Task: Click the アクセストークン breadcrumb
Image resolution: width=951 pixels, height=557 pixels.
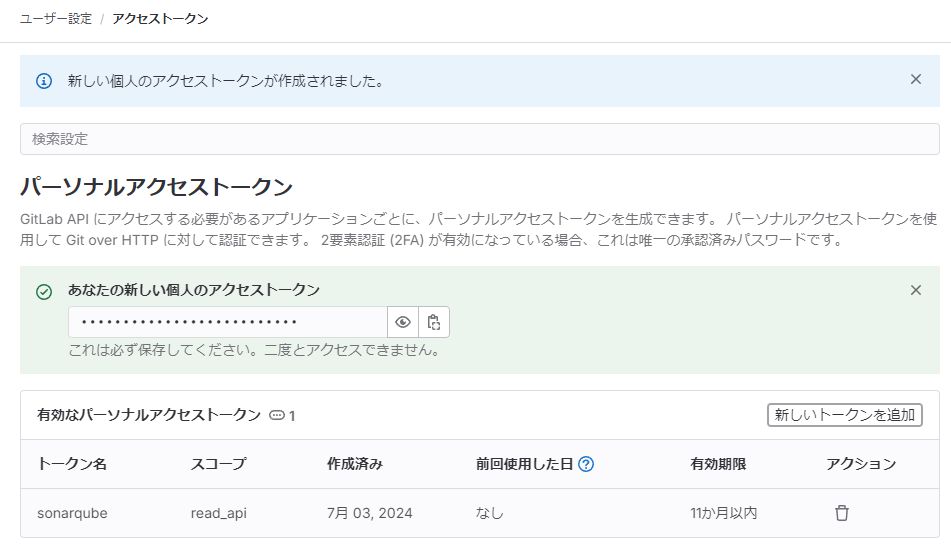Action: (x=160, y=19)
